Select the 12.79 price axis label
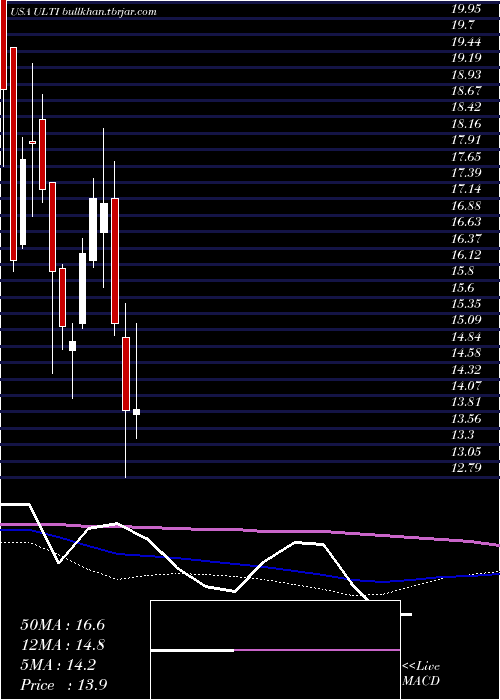500x700 pixels. (466, 468)
